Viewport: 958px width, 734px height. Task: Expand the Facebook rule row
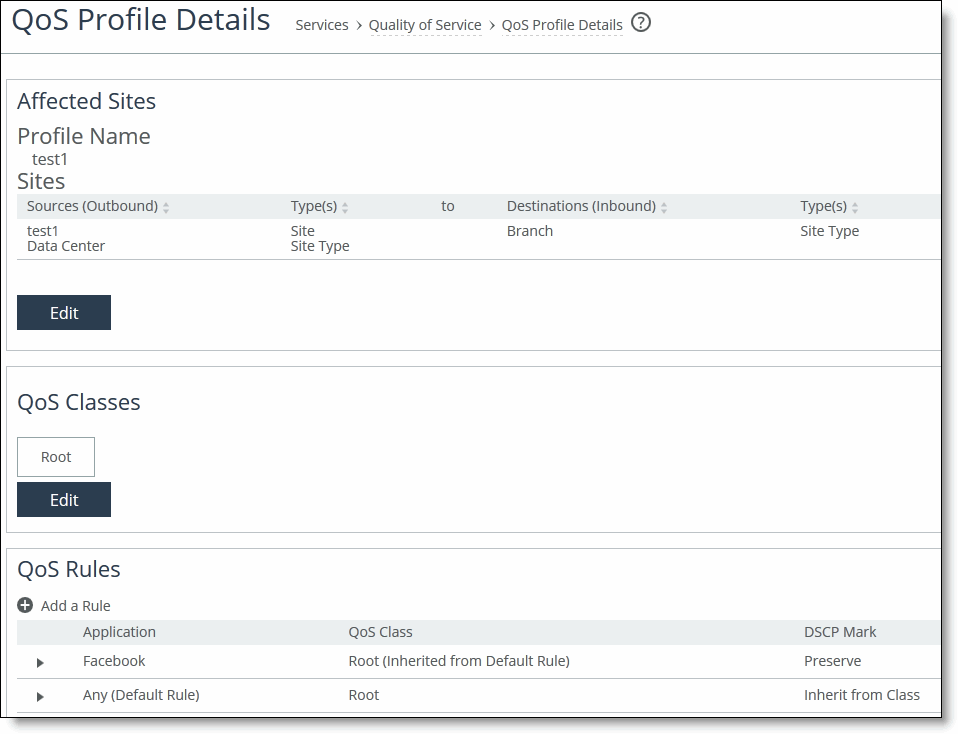(x=40, y=662)
